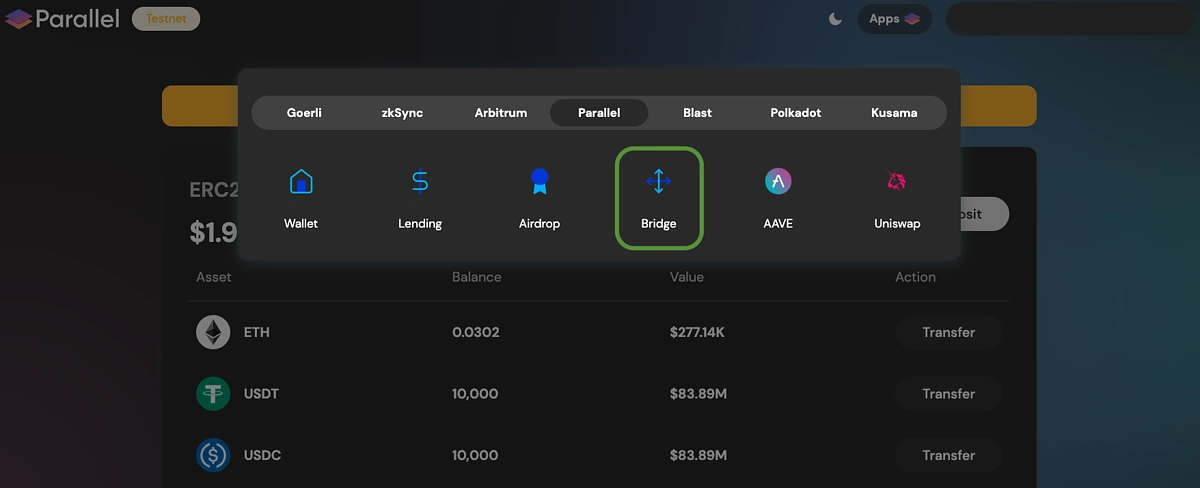Screen dimensions: 1200x488
Task: Switch to the Arbitrum tab
Action: coord(500,113)
